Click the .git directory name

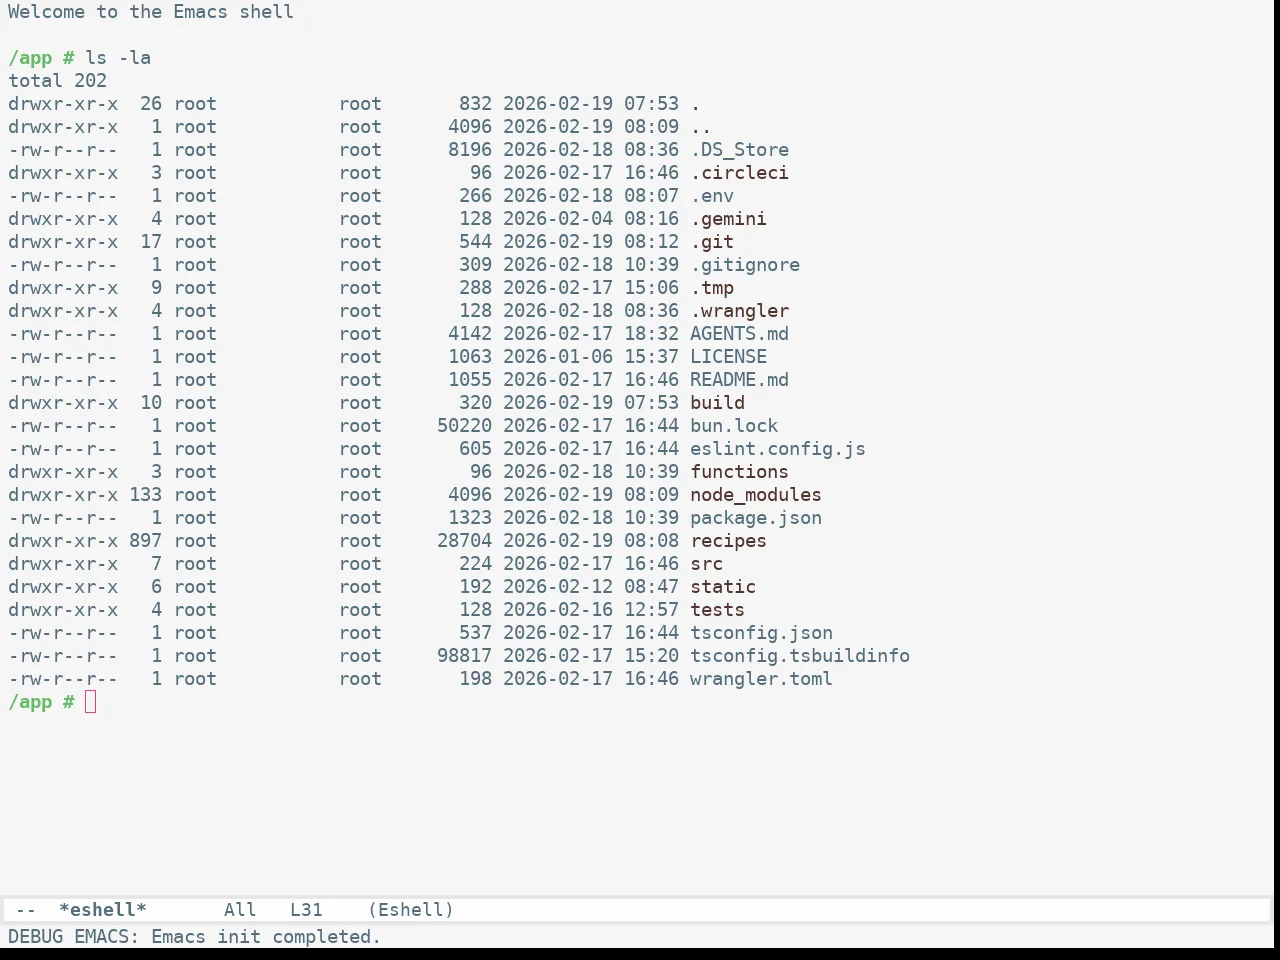point(712,242)
